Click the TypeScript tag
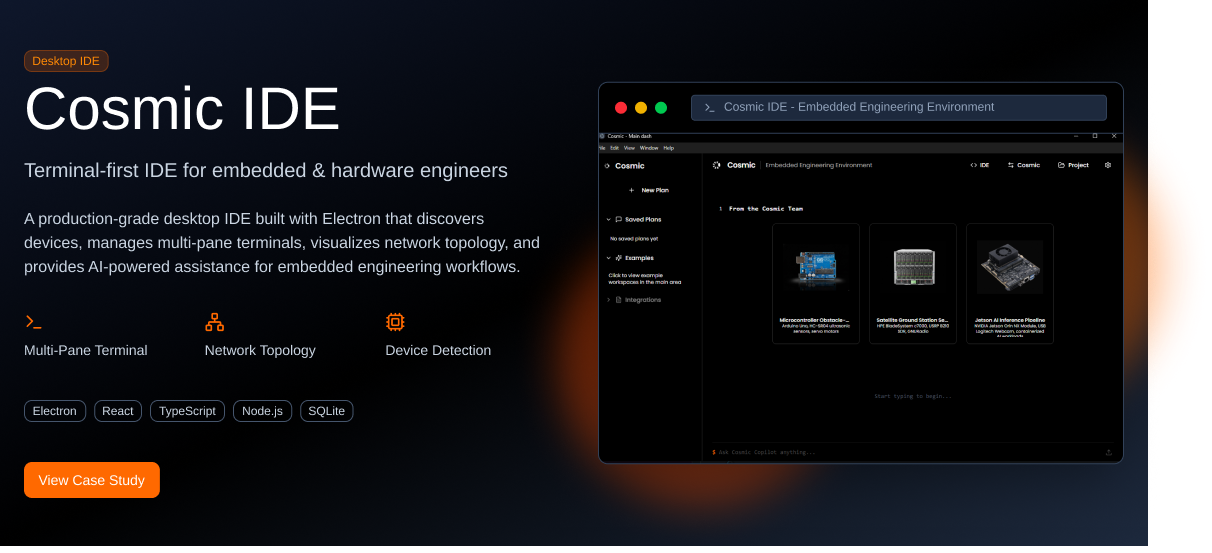1212x553 pixels. [x=187, y=411]
